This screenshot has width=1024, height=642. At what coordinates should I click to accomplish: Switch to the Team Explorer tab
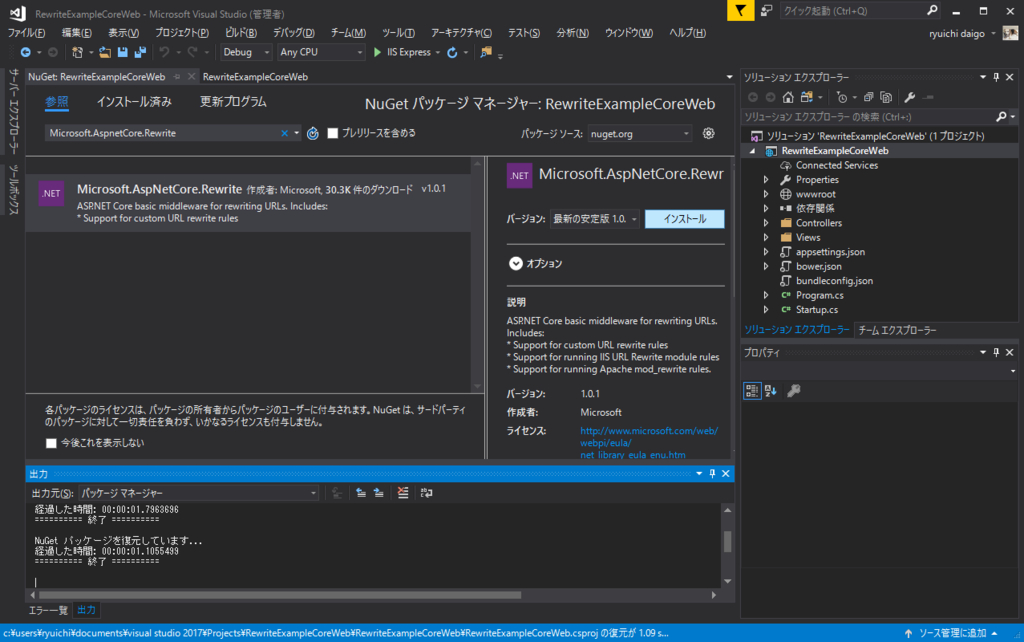[x=897, y=330]
